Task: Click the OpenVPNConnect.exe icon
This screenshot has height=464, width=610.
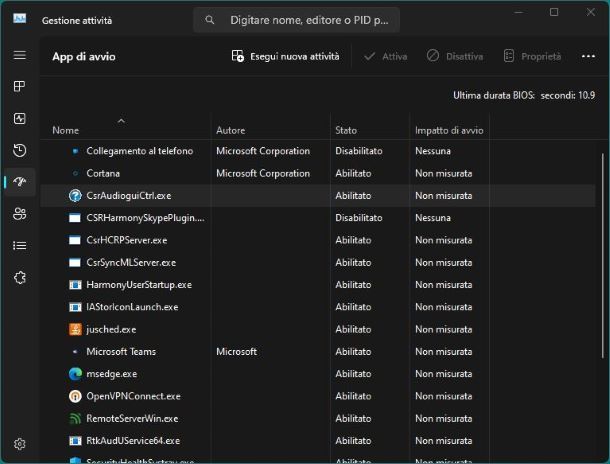Action: pos(75,396)
